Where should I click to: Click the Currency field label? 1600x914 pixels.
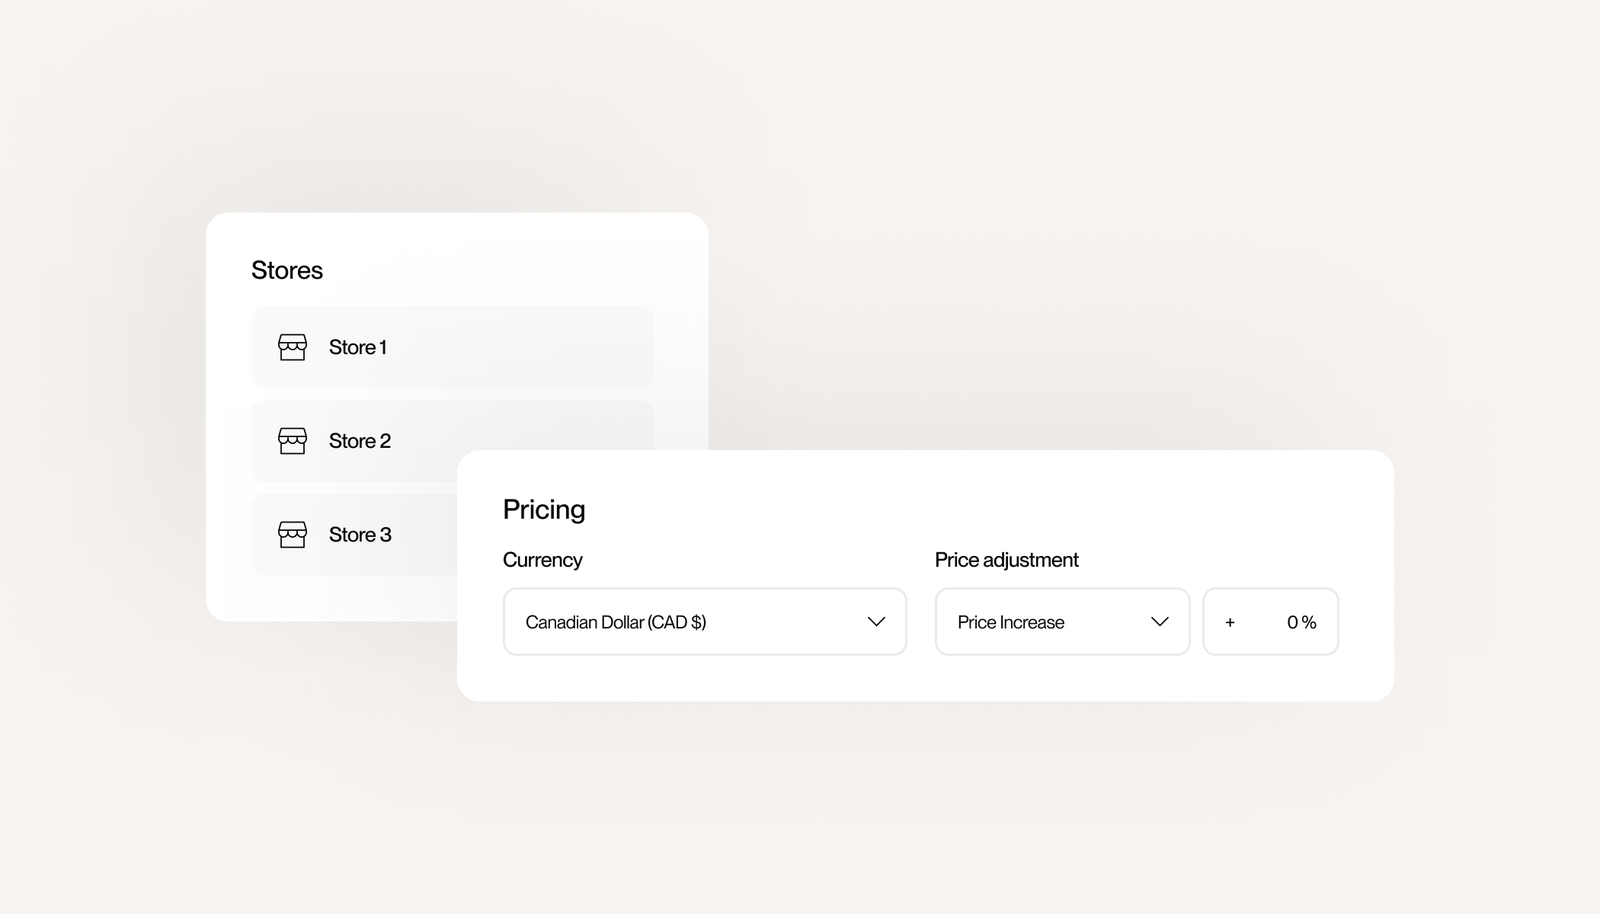click(x=542, y=560)
